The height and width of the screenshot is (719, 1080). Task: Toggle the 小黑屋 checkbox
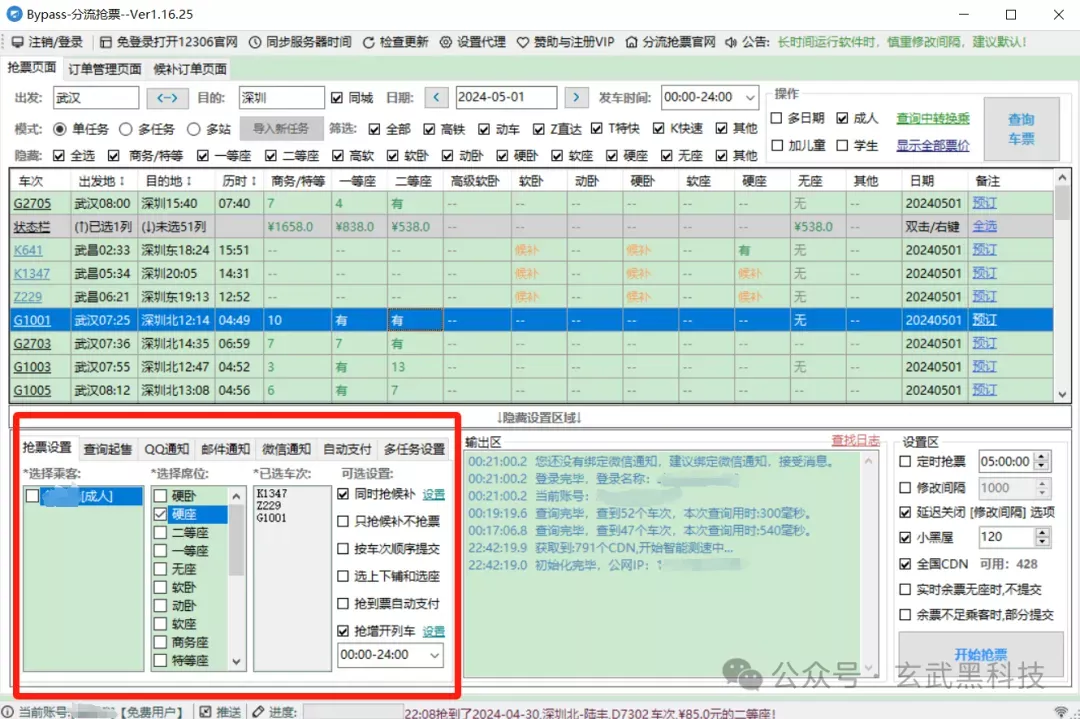pos(905,537)
